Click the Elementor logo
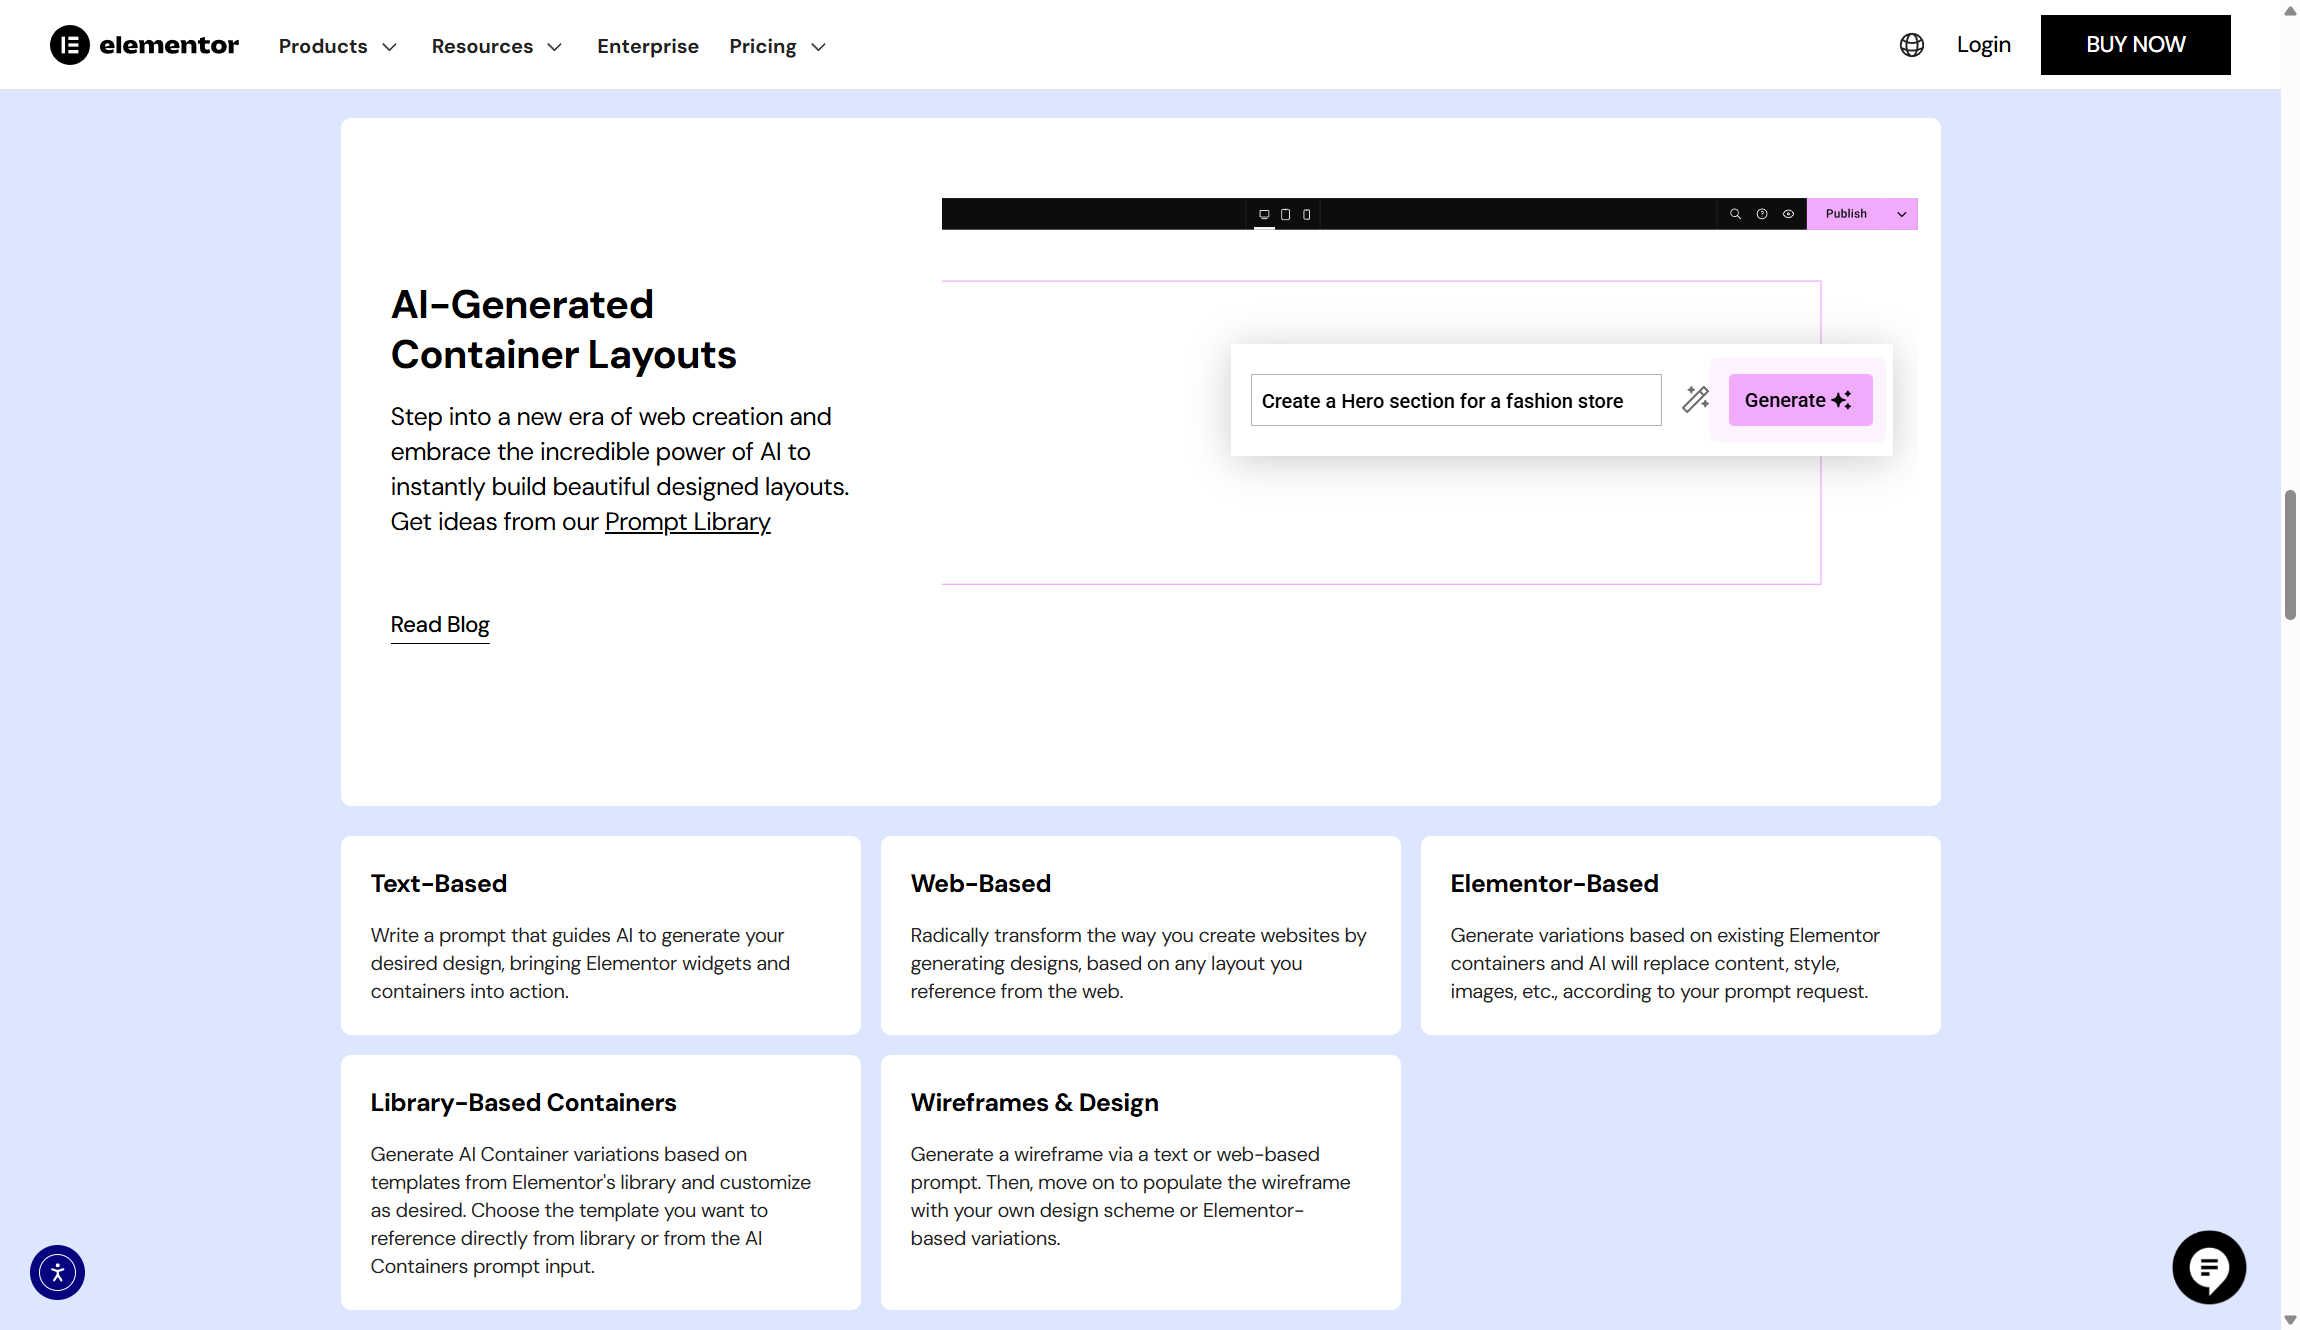The height and width of the screenshot is (1330, 2300). pyautogui.click(x=145, y=45)
